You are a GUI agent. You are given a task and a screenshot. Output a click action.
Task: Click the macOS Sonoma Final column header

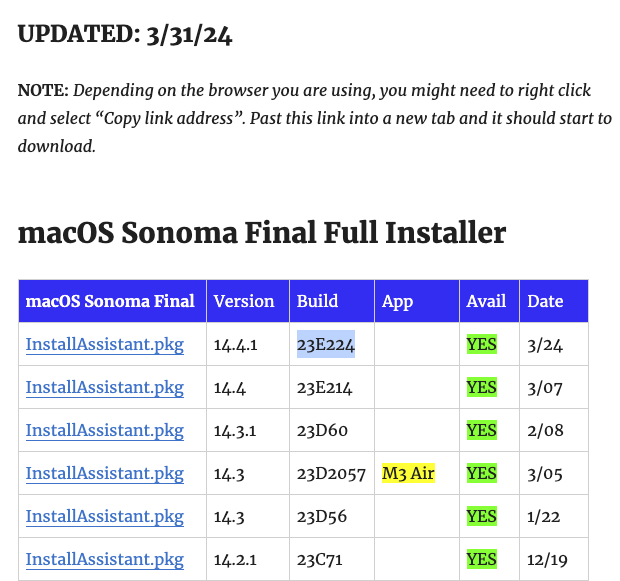click(x=111, y=301)
